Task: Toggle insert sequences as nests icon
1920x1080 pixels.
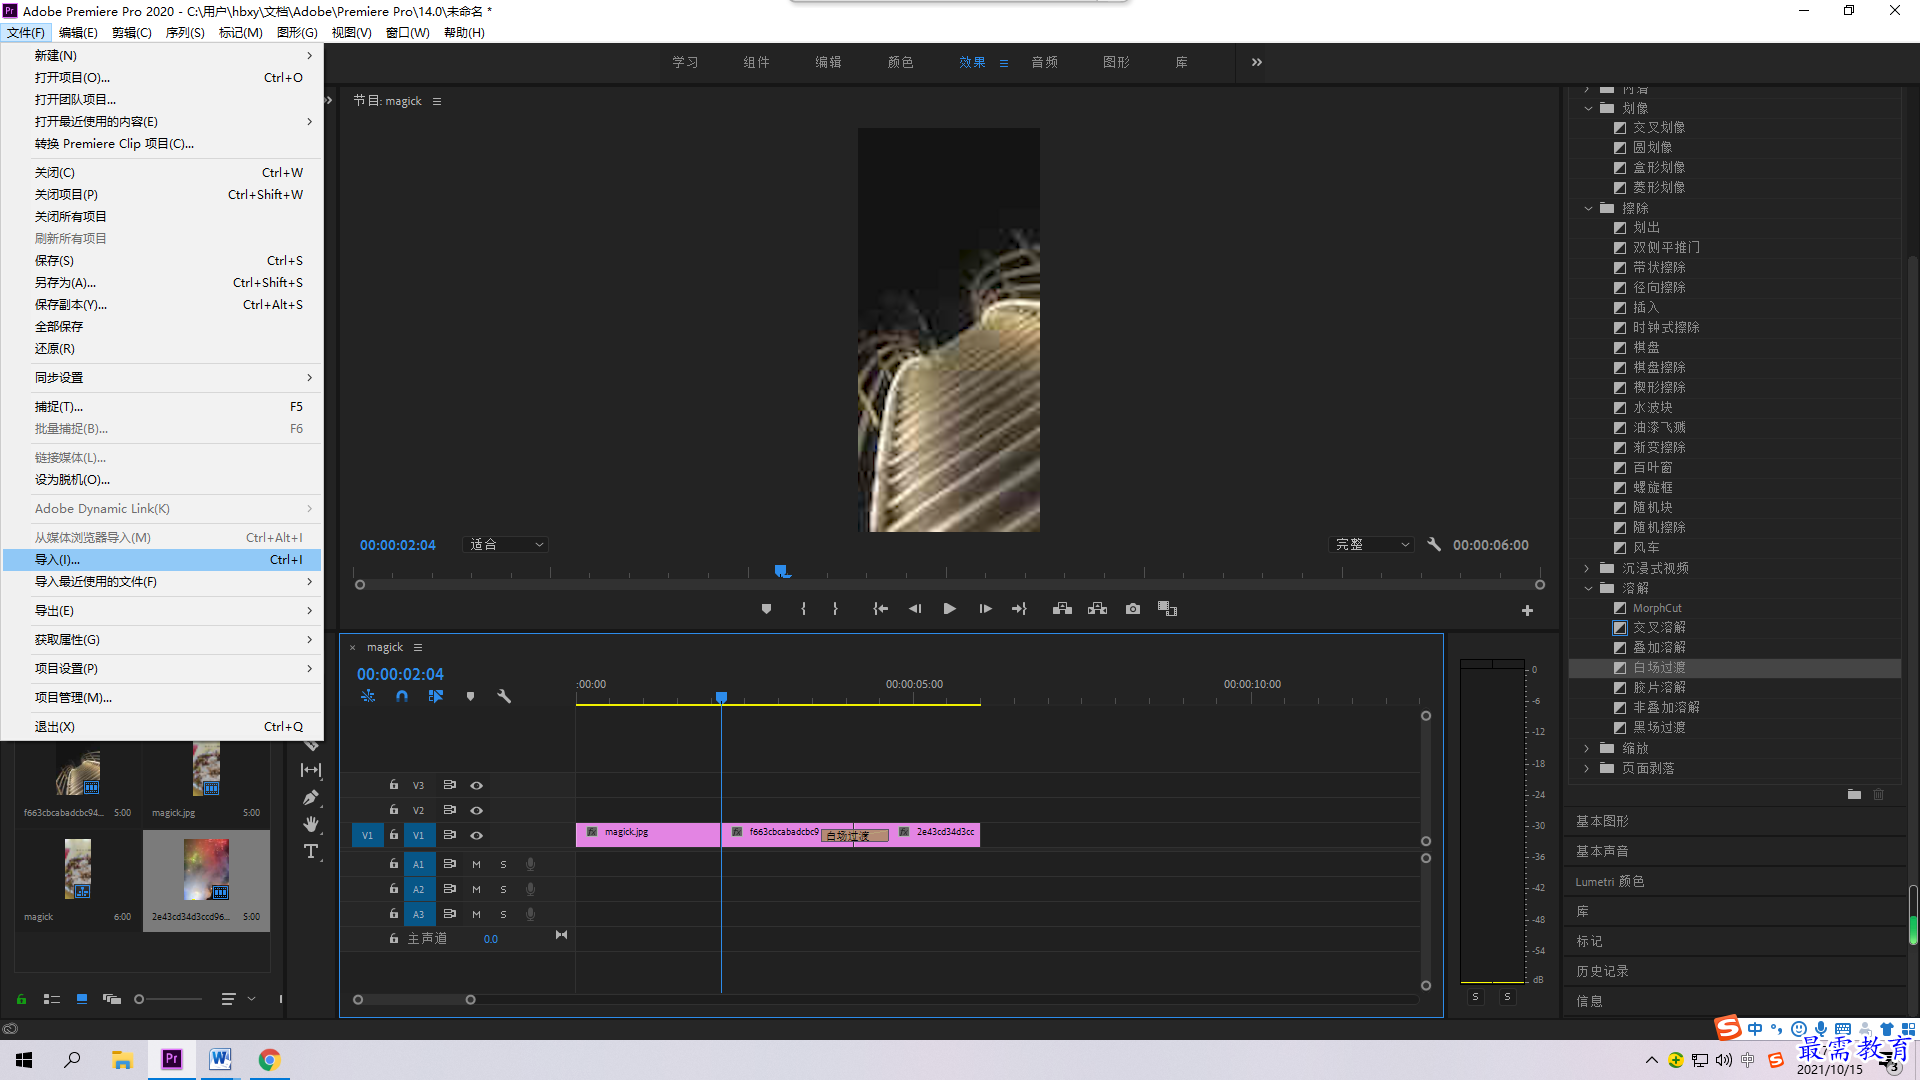Action: tap(368, 696)
